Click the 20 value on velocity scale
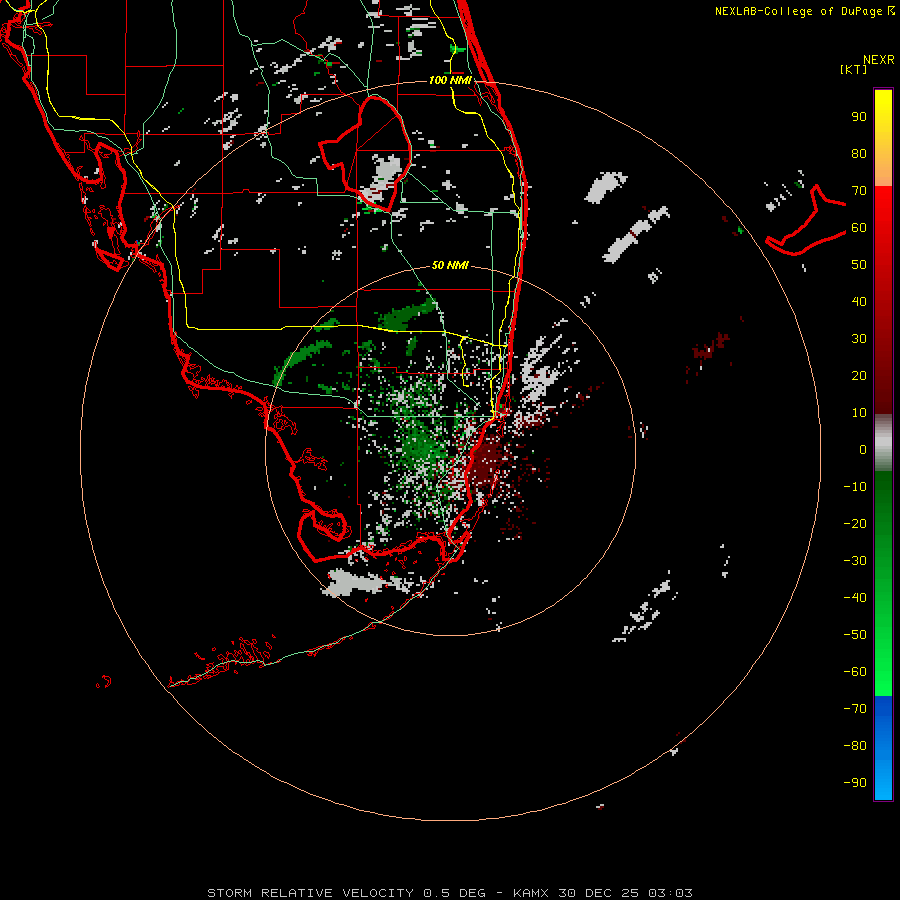 click(859, 376)
